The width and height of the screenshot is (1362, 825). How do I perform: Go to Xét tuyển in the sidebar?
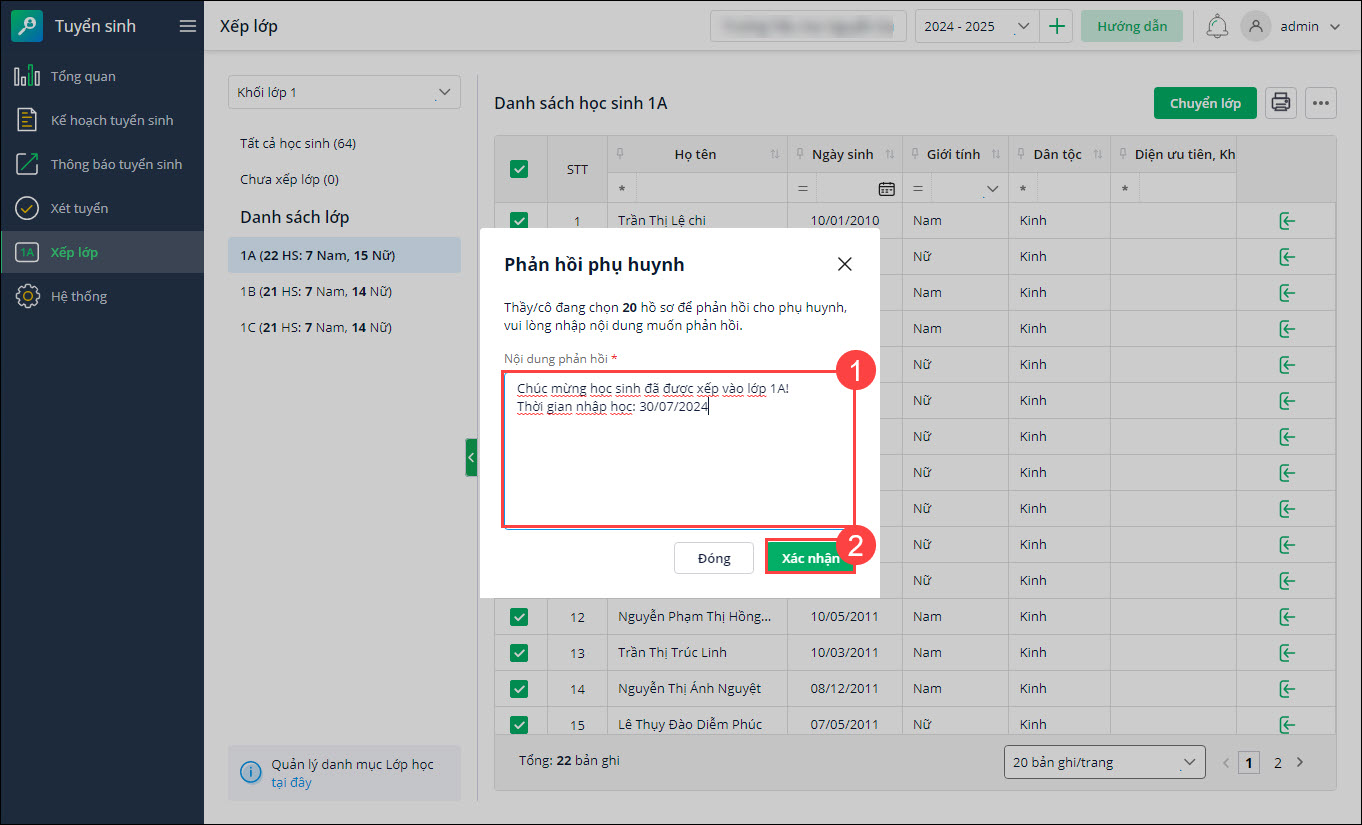pyautogui.click(x=102, y=208)
